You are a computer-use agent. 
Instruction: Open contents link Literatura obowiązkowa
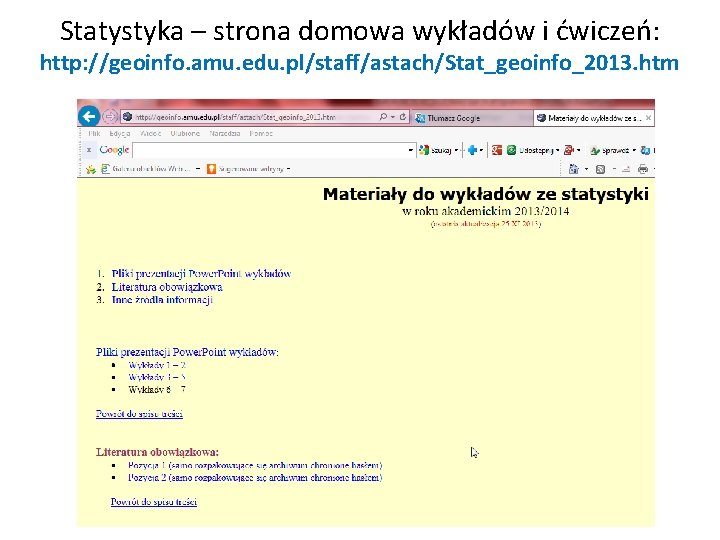(167, 287)
